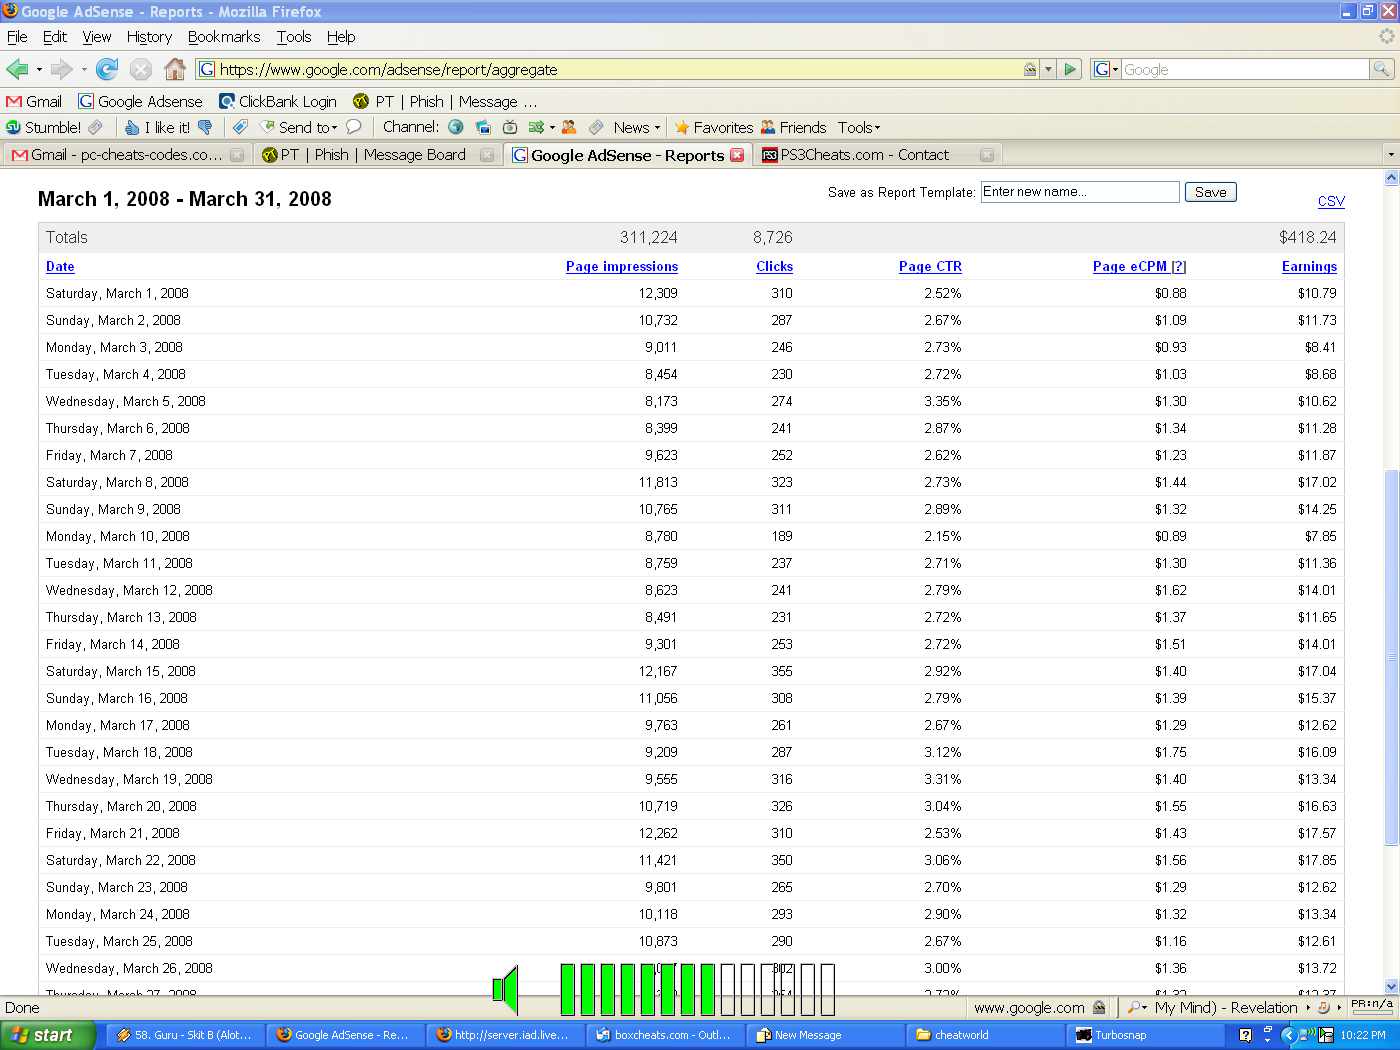Screen dimensions: 1400x1050
Task: Click the PR:n/a PageRank status indicator
Action: point(1371,1006)
